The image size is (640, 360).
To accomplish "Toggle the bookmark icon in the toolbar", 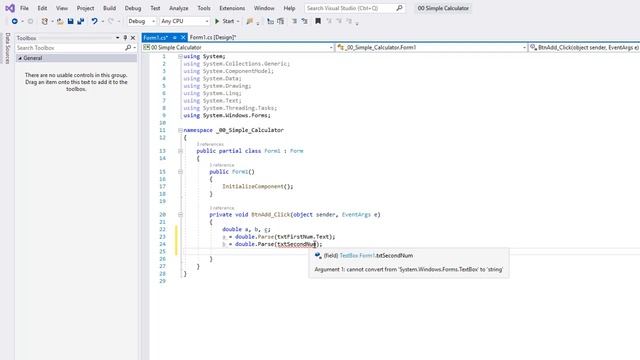I will coord(318,21).
